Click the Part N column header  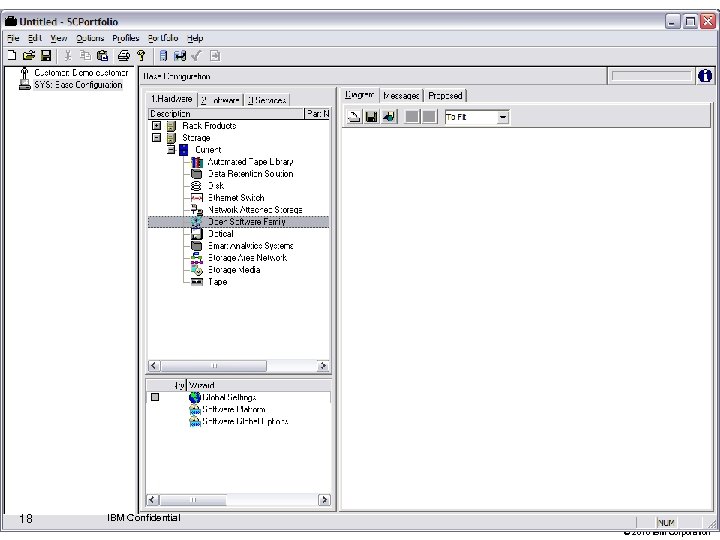317,113
